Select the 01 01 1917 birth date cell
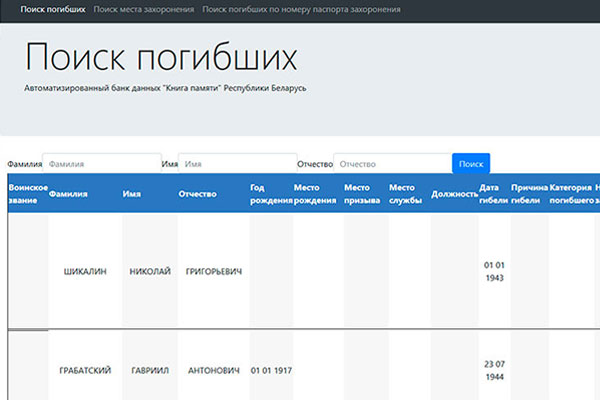 click(271, 370)
